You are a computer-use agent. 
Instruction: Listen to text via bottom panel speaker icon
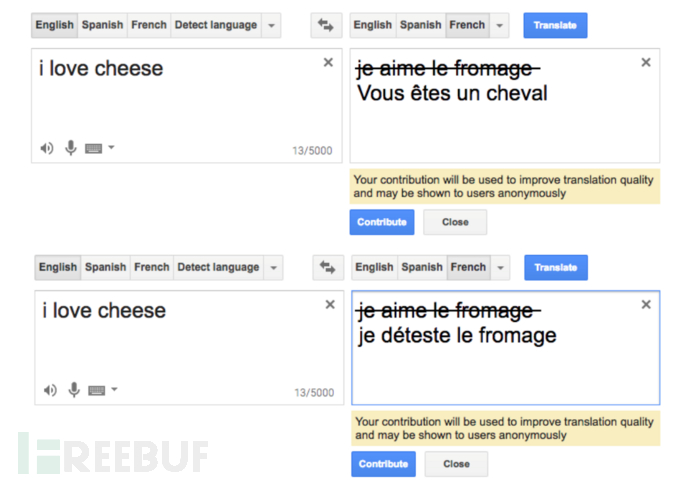[x=50, y=390]
